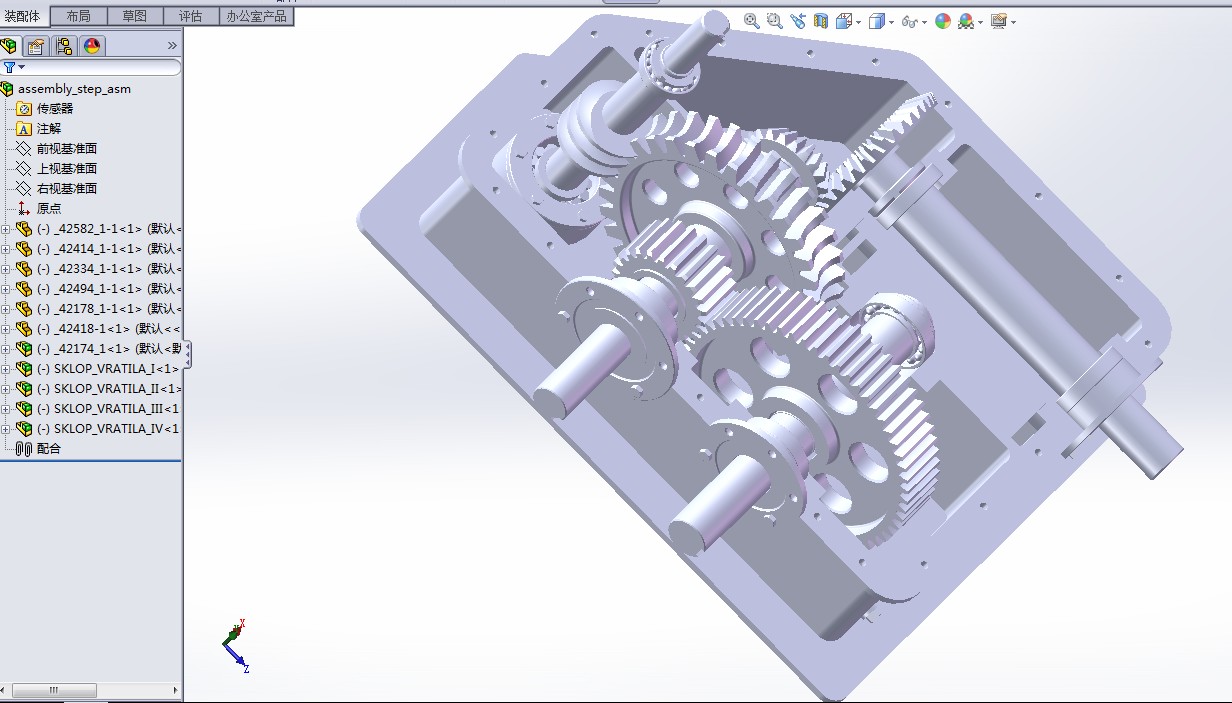The width and height of the screenshot is (1232, 703).
Task: Click 上视基准面 plane icon
Action: tap(24, 168)
